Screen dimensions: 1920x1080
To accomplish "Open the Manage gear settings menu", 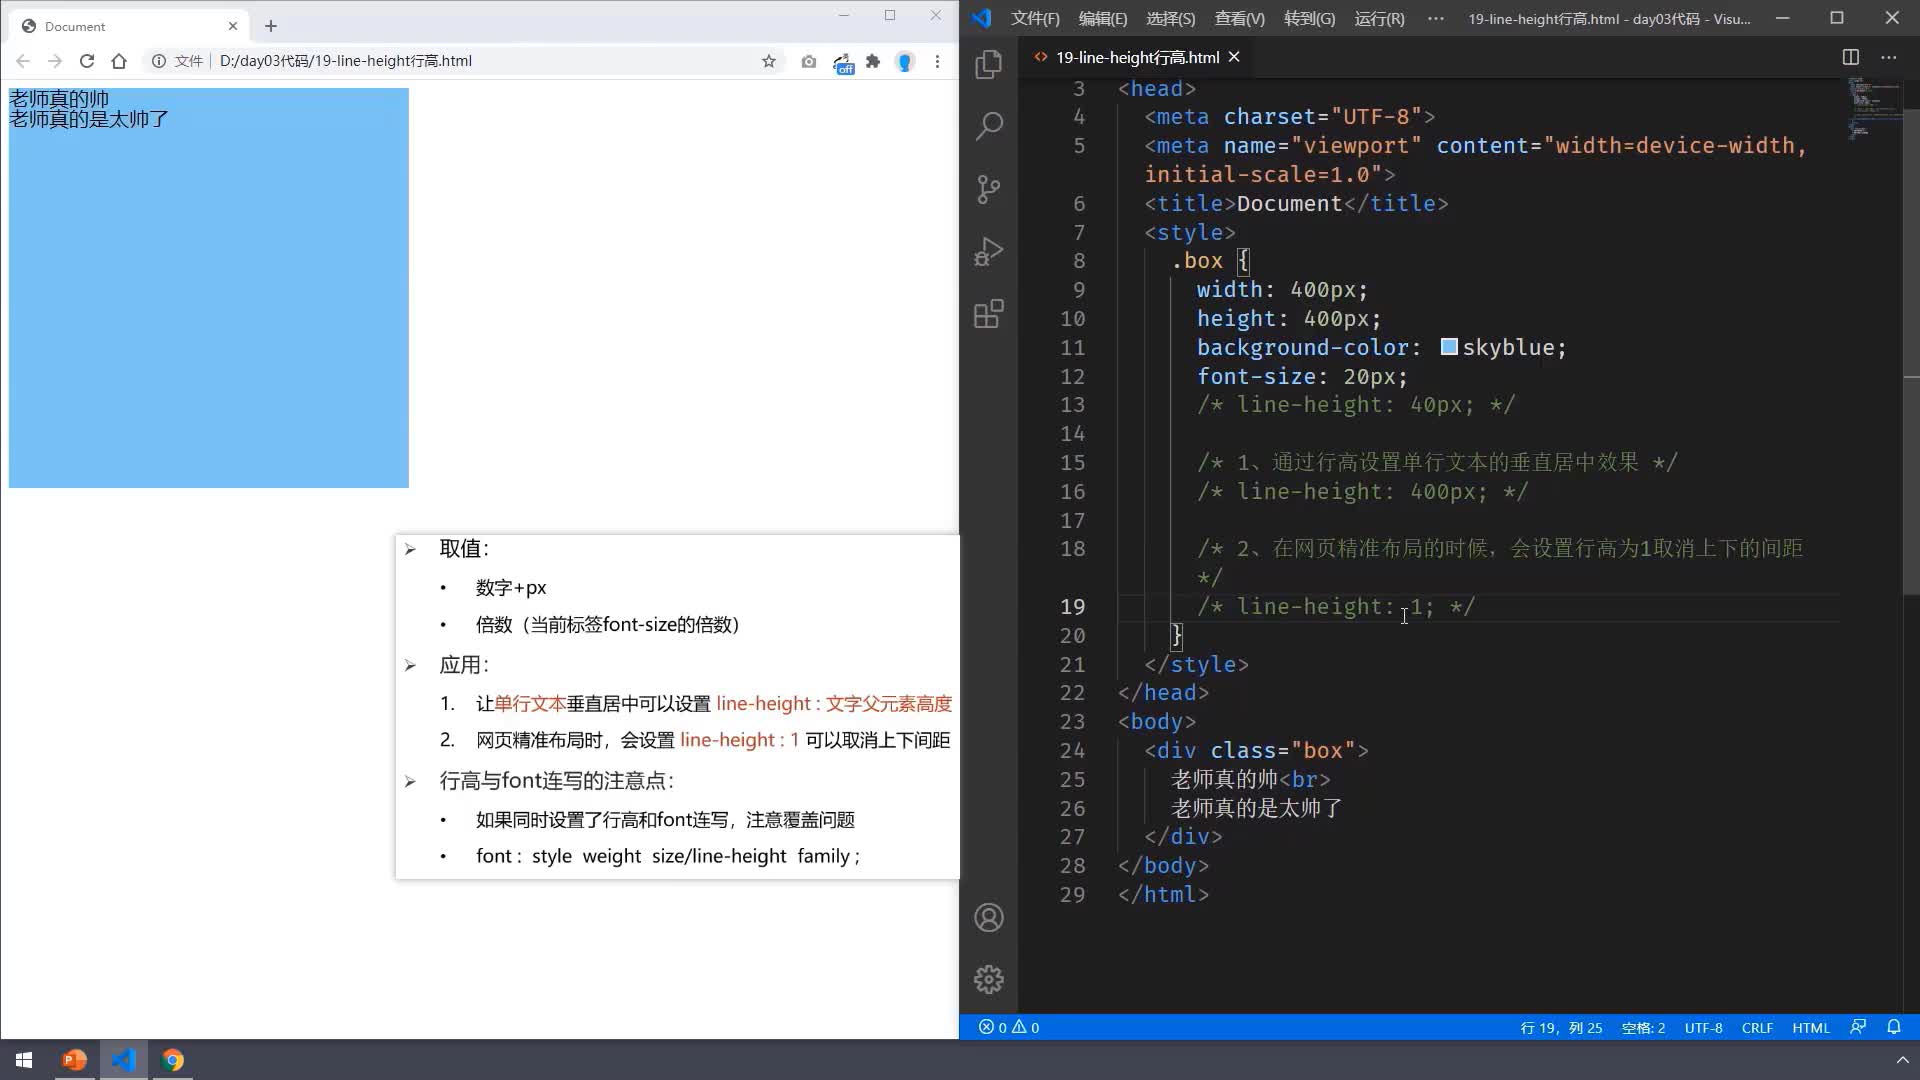I will pos(989,979).
